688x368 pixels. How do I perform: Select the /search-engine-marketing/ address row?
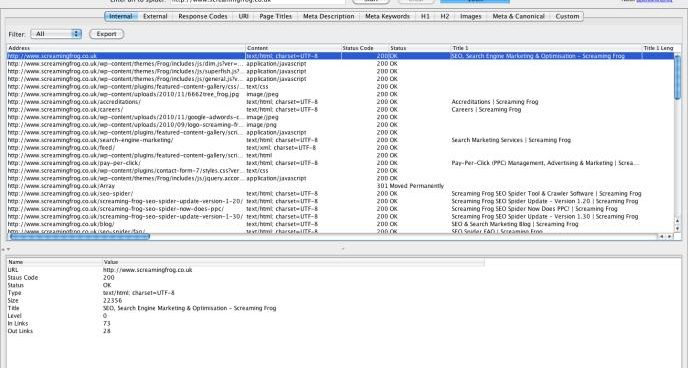point(90,140)
